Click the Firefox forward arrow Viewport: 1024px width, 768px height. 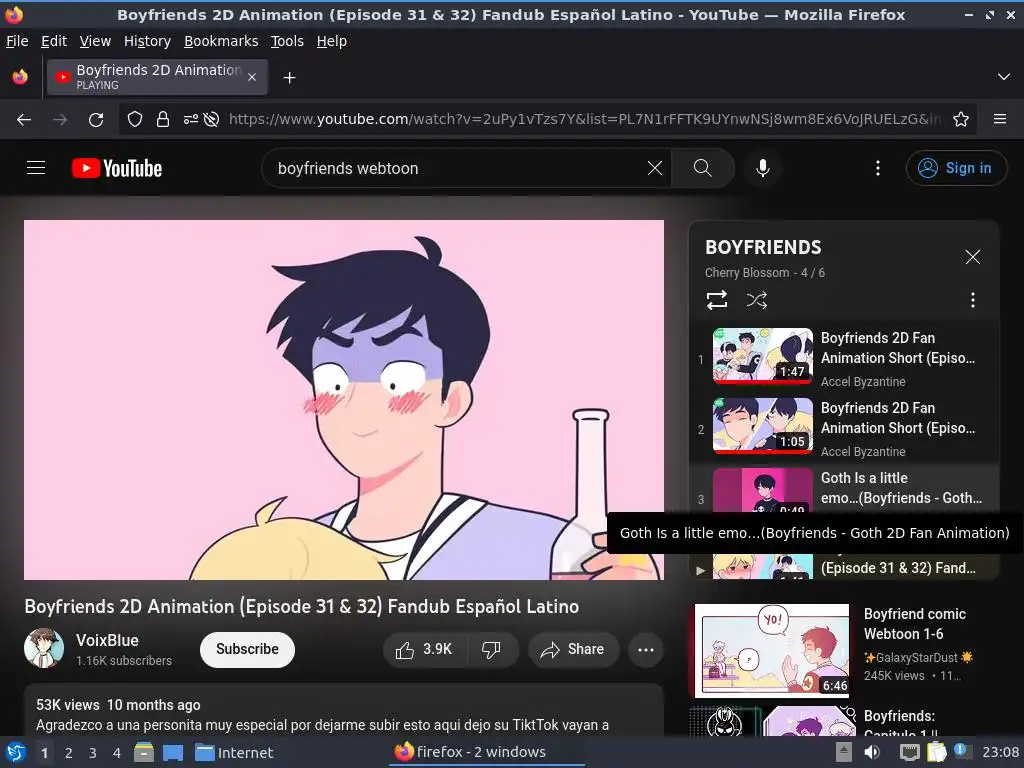coord(60,120)
